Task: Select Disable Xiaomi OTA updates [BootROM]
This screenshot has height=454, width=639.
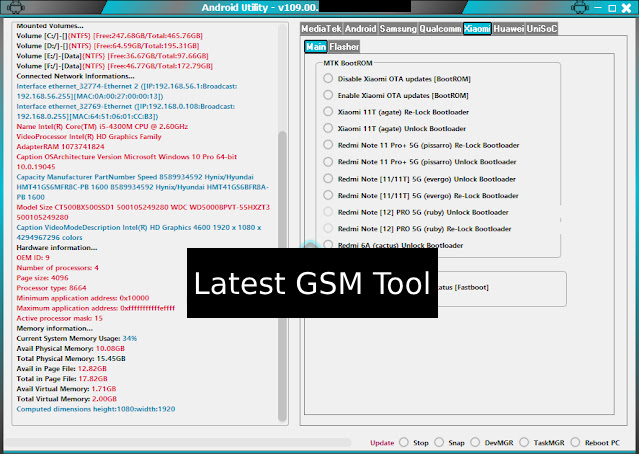Action: [328, 78]
